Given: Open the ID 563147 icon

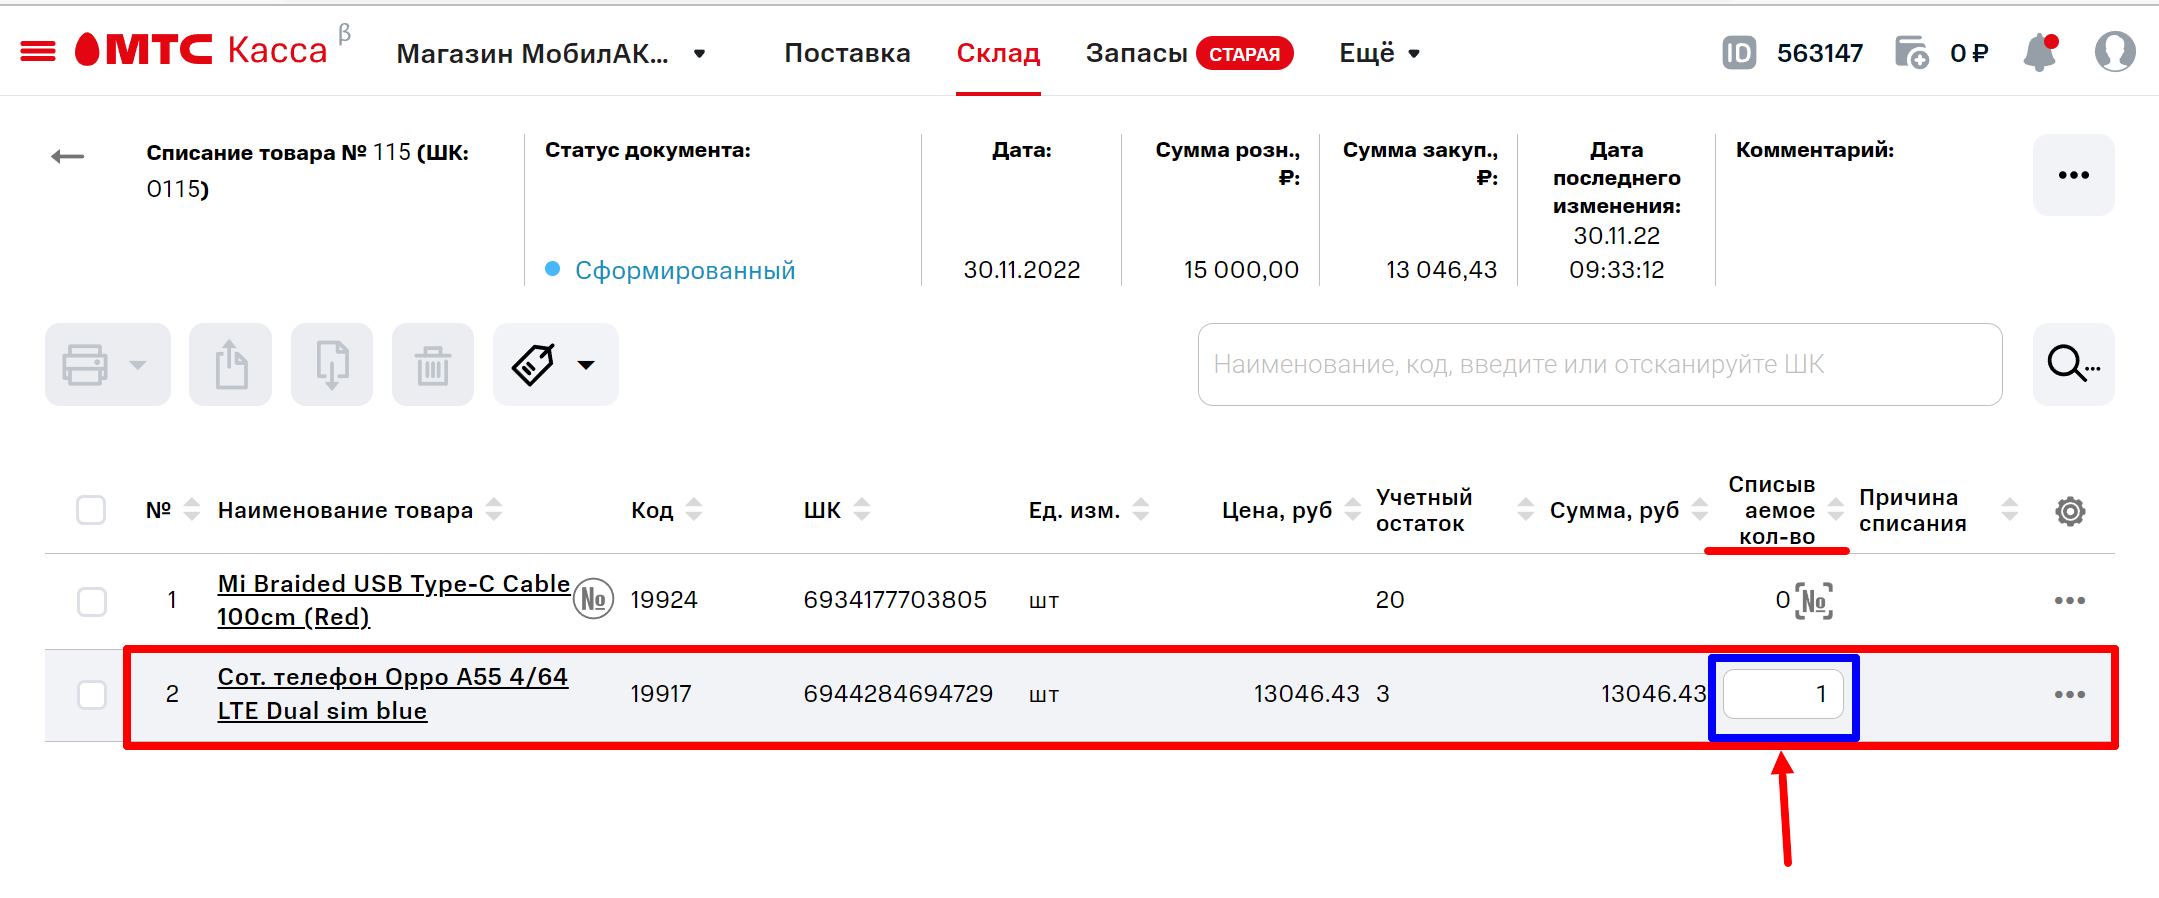Looking at the screenshot, I should tap(1739, 53).
